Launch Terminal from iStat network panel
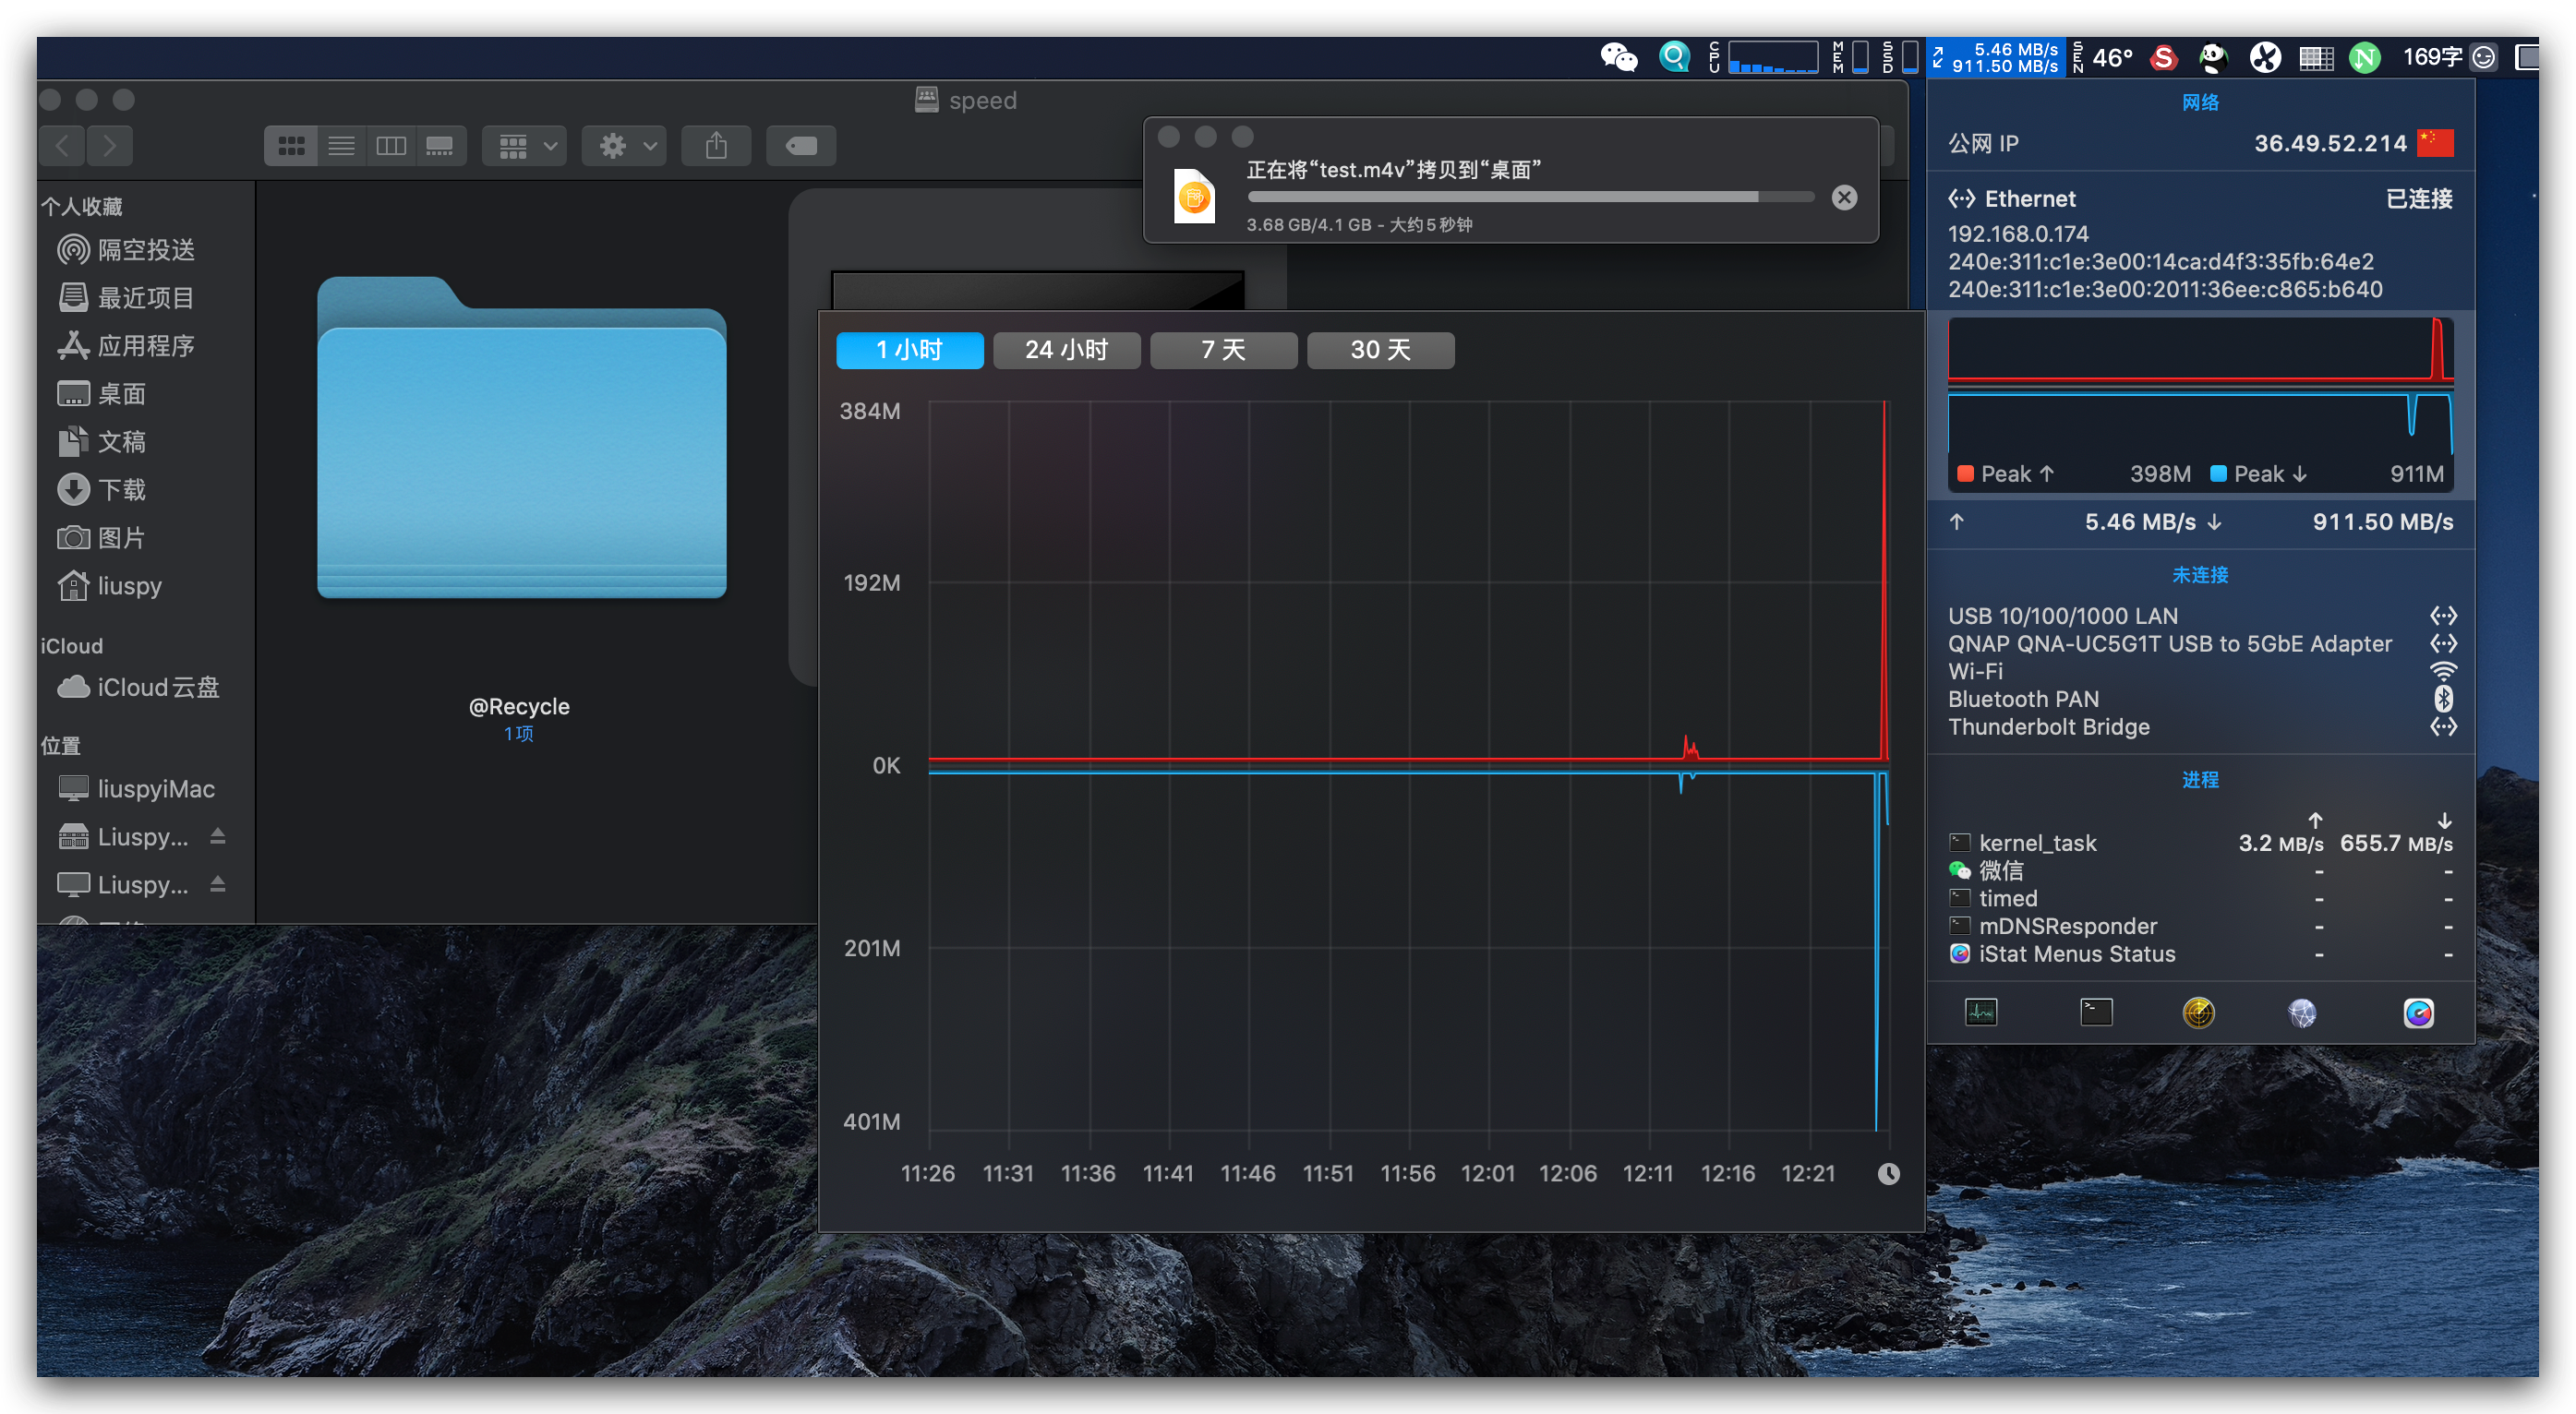2576x1414 pixels. pyautogui.click(x=2096, y=1013)
